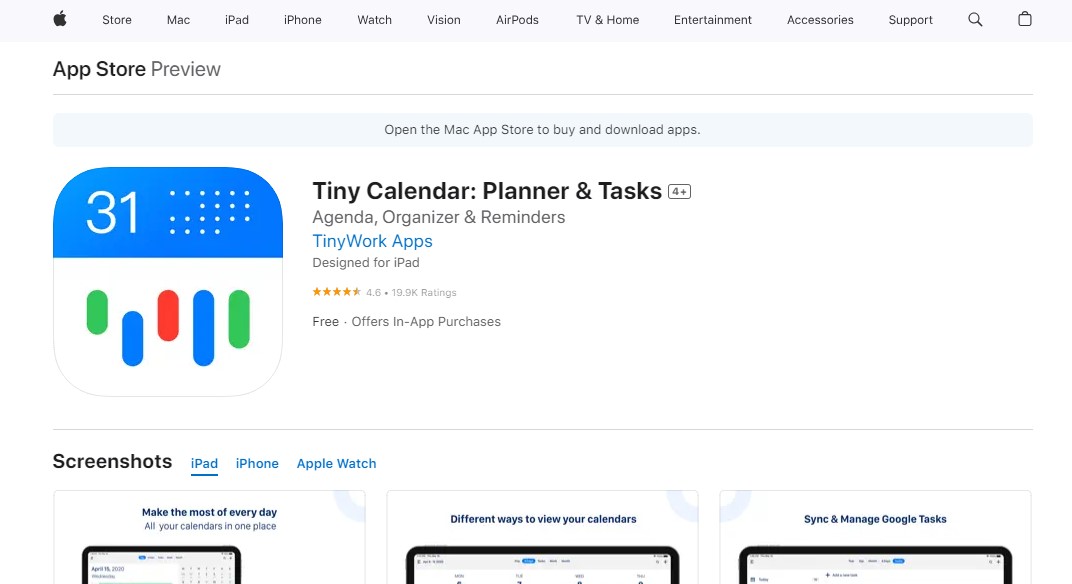1072x584 pixels.
Task: Open the Mac App Store banner link
Action: [542, 129]
